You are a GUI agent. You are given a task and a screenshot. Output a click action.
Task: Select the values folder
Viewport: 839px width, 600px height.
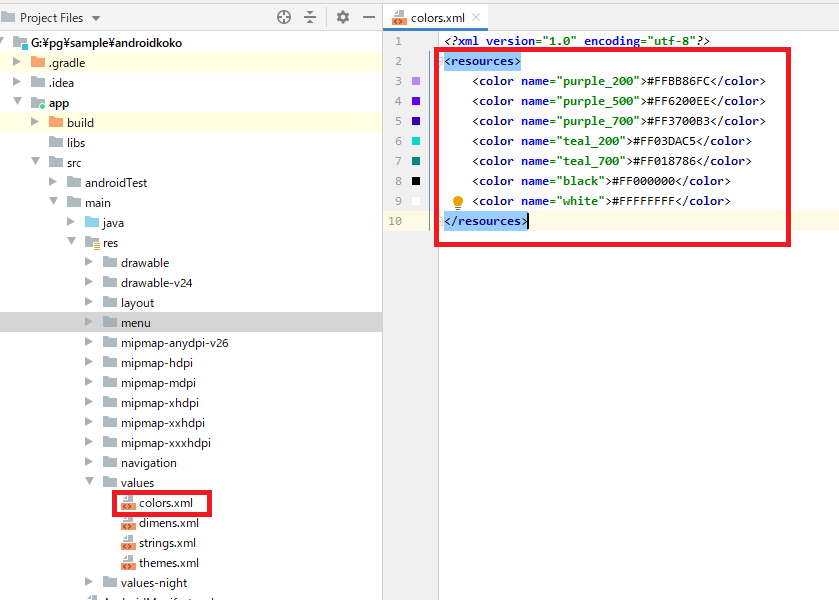click(137, 483)
